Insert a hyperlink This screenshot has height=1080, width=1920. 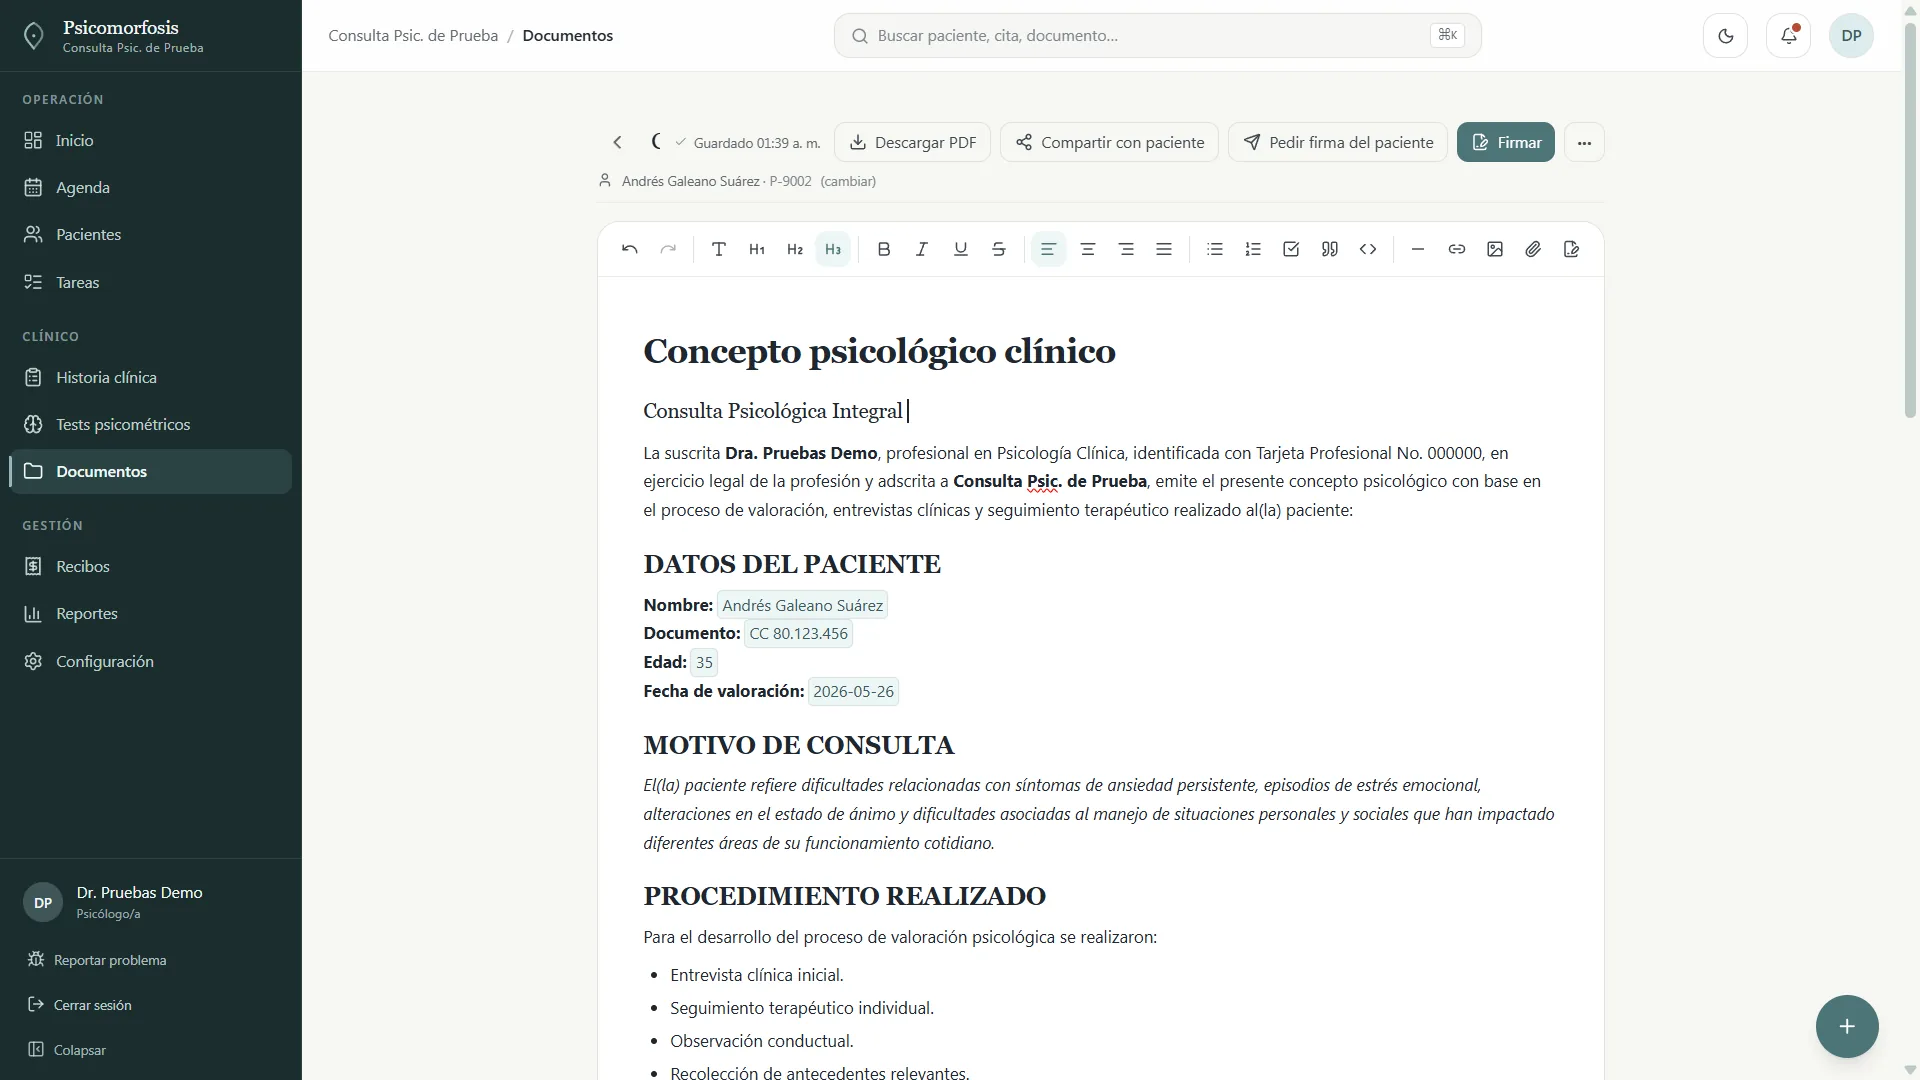click(1457, 249)
